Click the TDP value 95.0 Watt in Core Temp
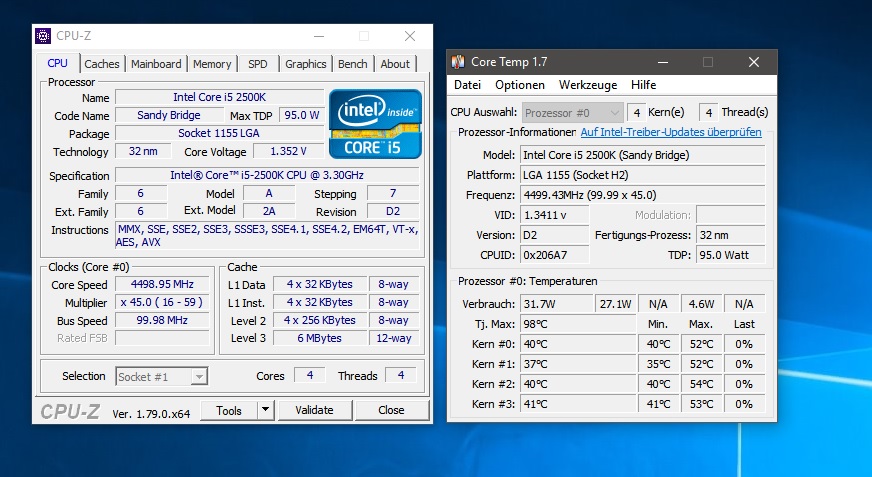This screenshot has width=872, height=477. [731, 255]
